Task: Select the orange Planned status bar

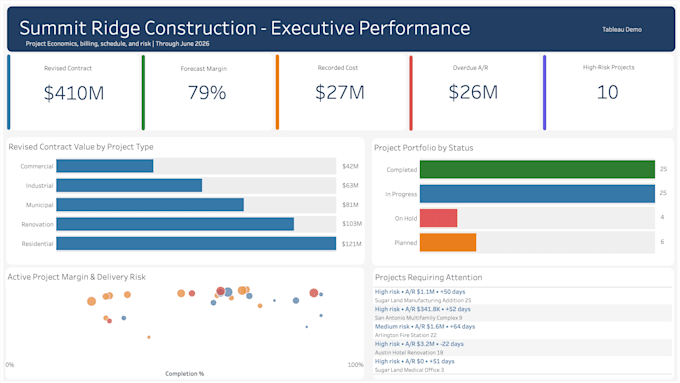Action: [x=448, y=242]
